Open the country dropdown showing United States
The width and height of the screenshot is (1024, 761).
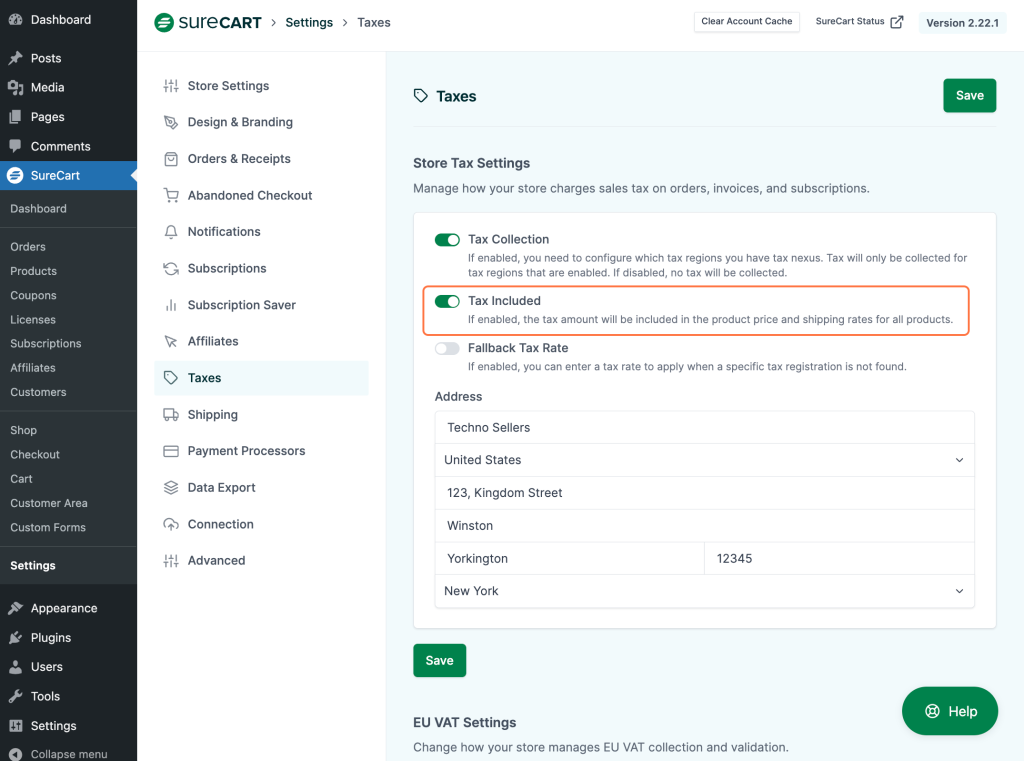point(703,460)
